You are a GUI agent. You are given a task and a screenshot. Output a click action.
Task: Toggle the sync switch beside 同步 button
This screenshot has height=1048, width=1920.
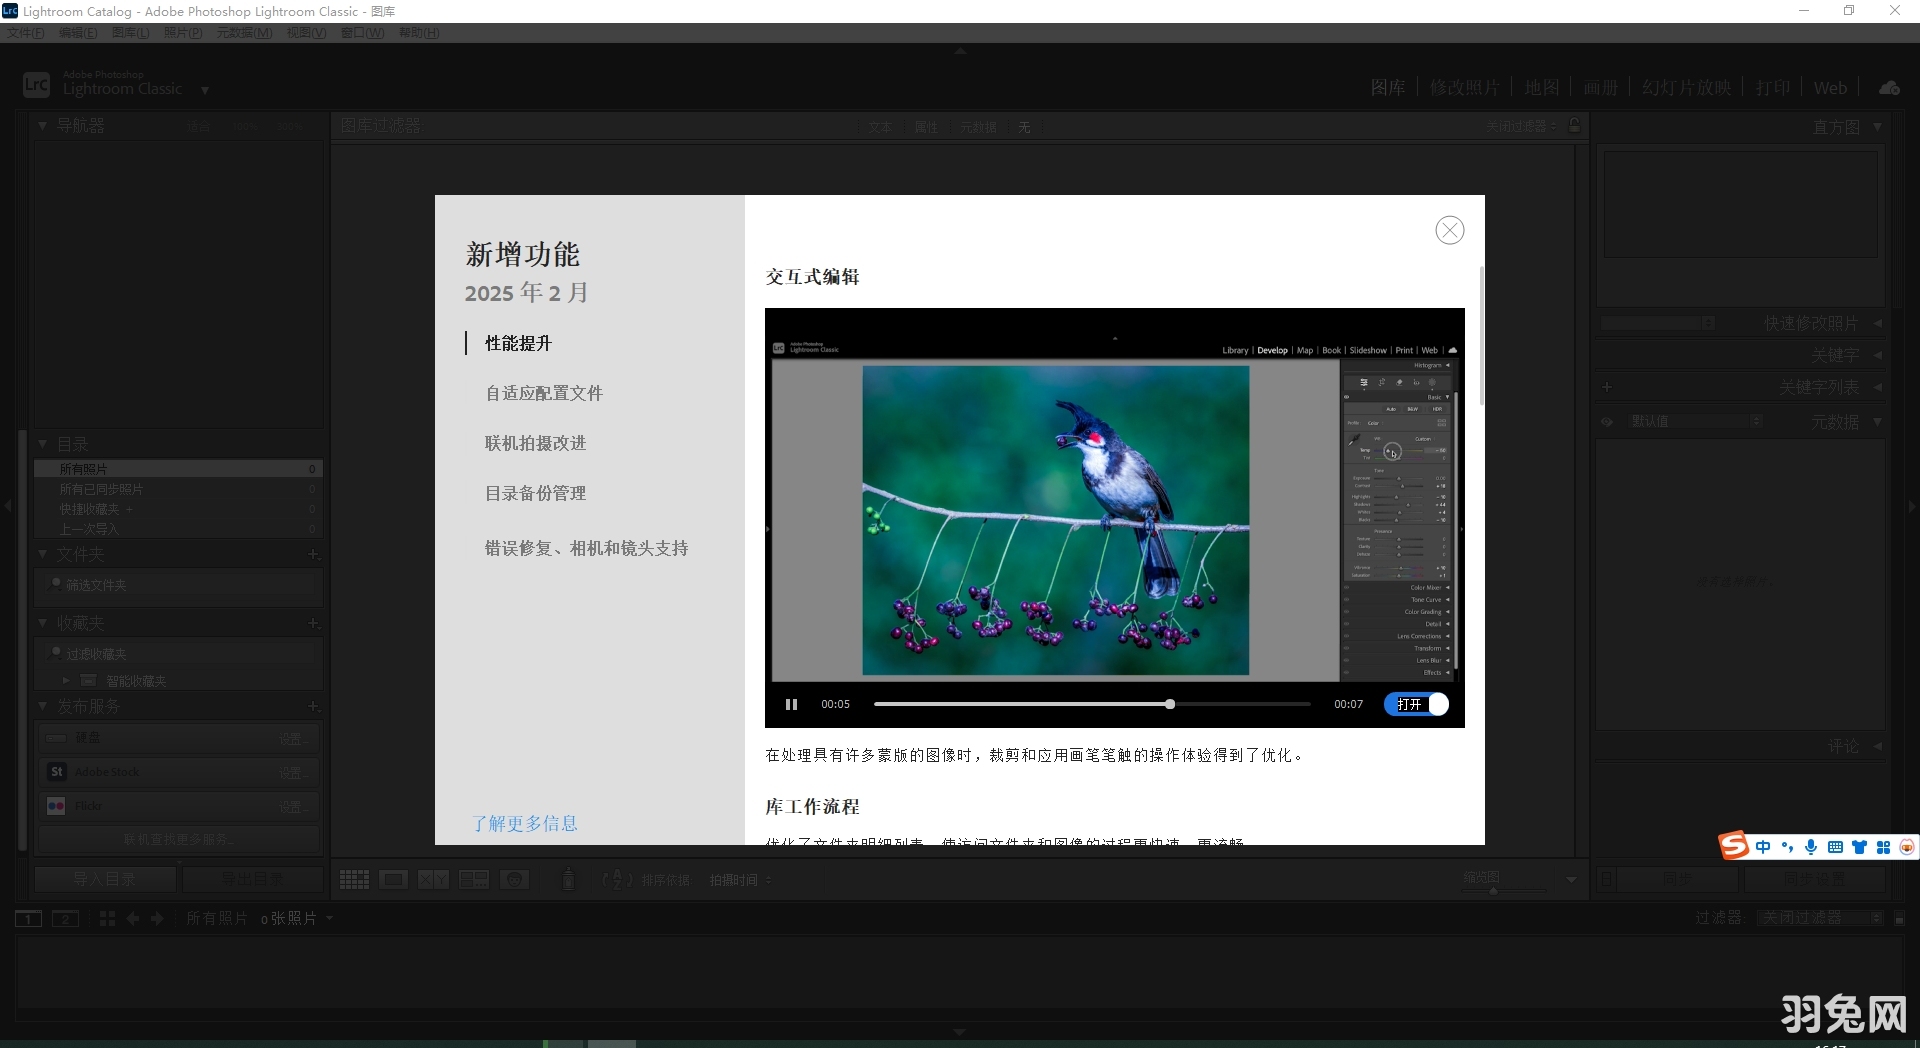(x=1606, y=878)
